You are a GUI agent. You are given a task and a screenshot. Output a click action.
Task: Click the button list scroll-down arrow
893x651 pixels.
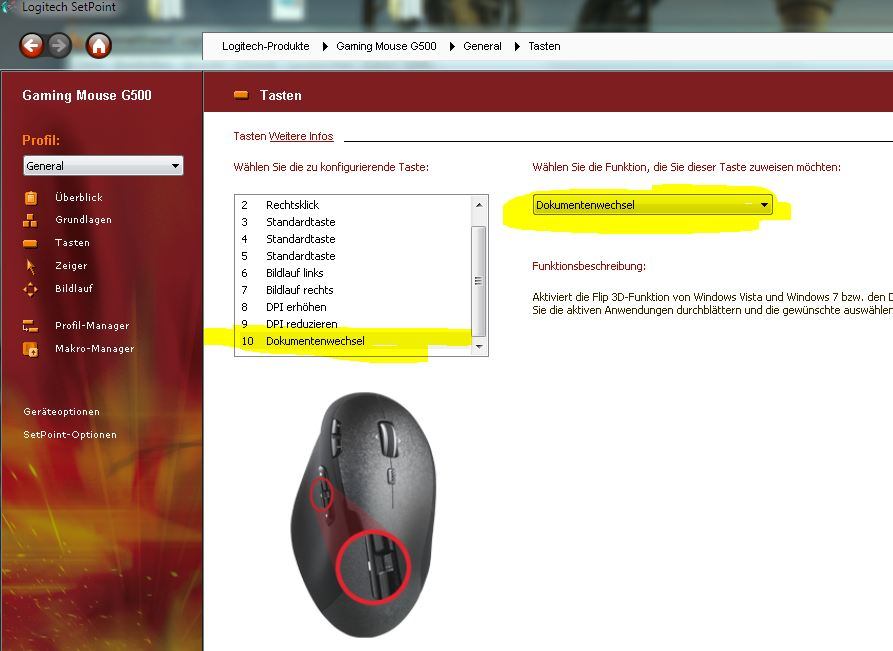[x=479, y=346]
